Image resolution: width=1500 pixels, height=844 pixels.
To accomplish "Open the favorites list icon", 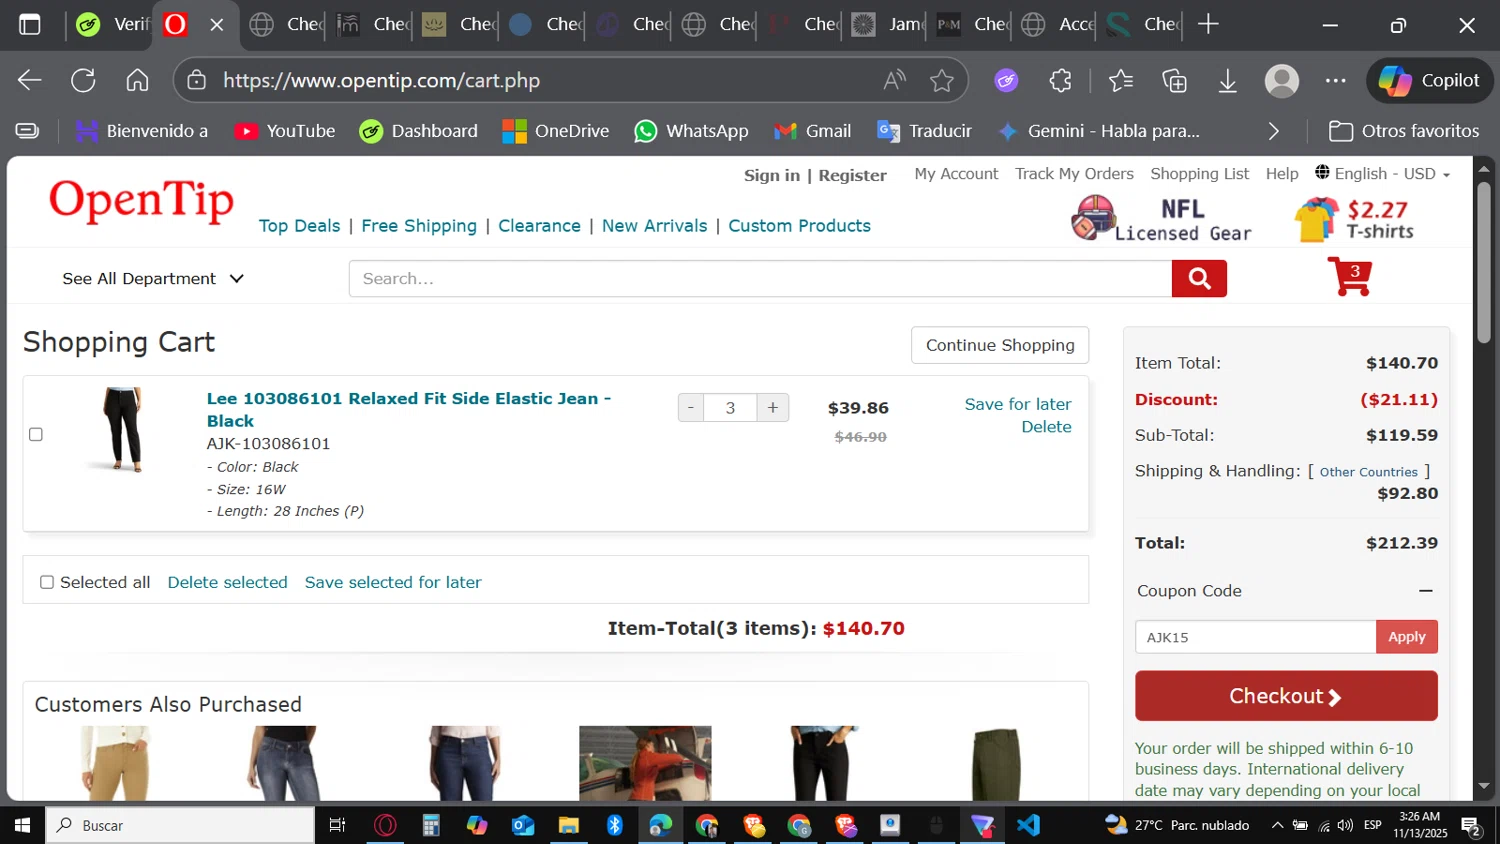I will click(x=1121, y=80).
